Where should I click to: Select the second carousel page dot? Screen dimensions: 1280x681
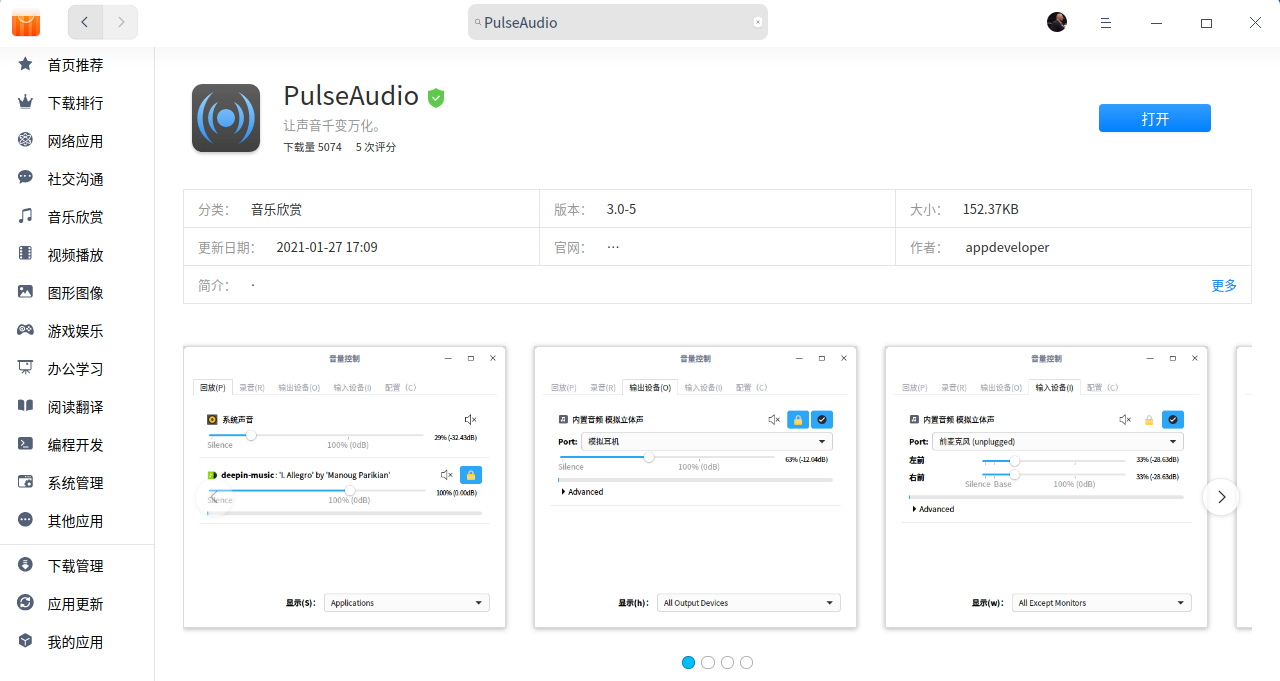click(x=708, y=662)
